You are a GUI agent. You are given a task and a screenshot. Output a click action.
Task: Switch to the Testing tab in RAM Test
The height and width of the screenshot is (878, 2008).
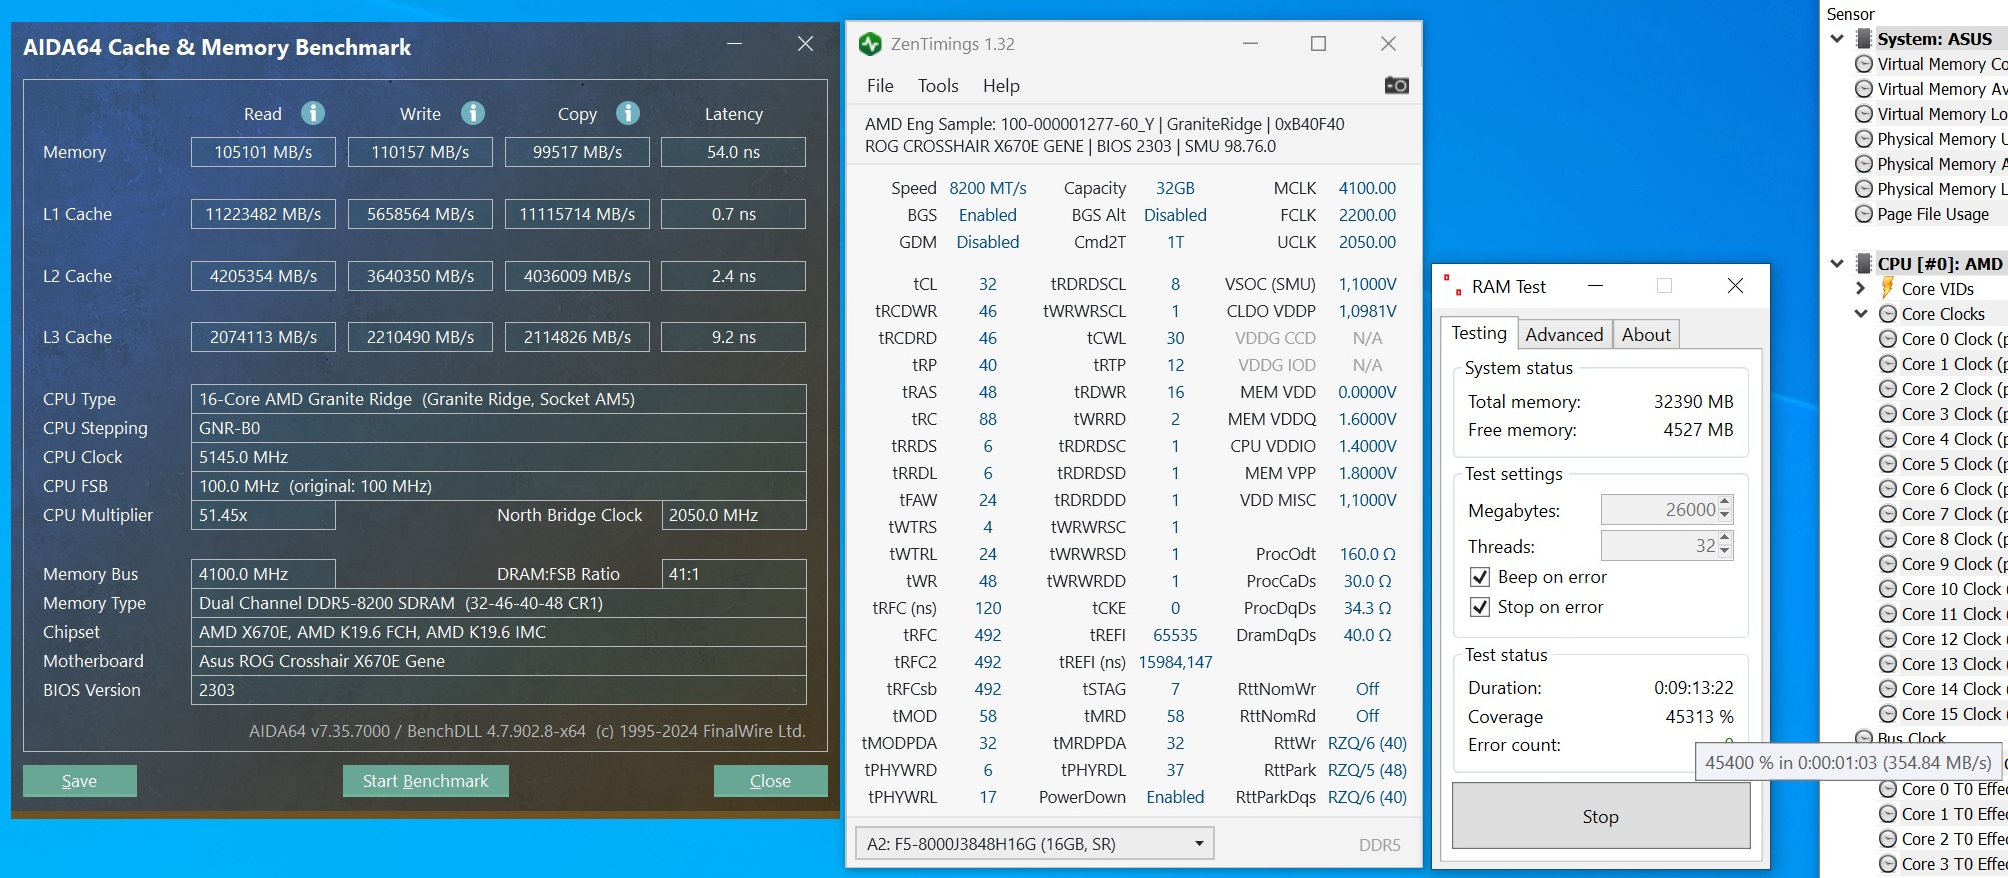click(1479, 333)
